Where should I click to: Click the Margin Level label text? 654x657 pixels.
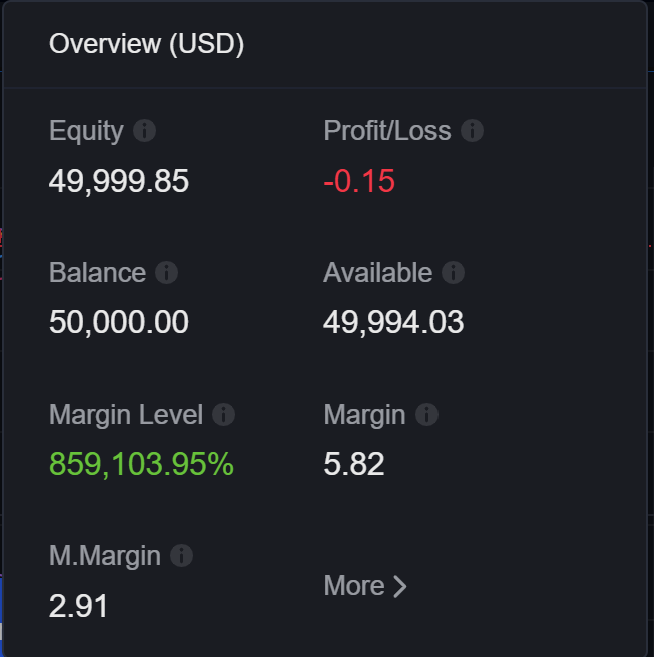click(126, 415)
